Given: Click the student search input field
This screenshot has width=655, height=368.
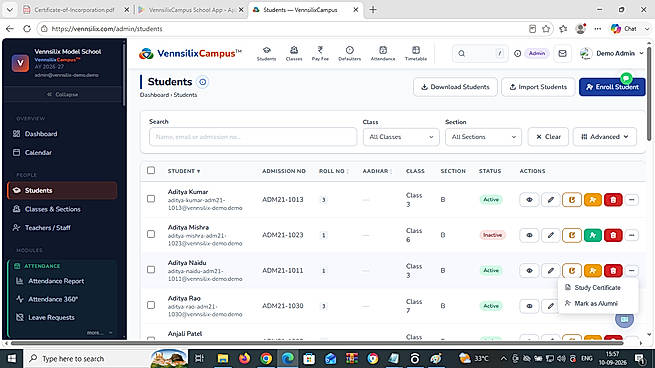Looking at the screenshot, I should [x=253, y=137].
